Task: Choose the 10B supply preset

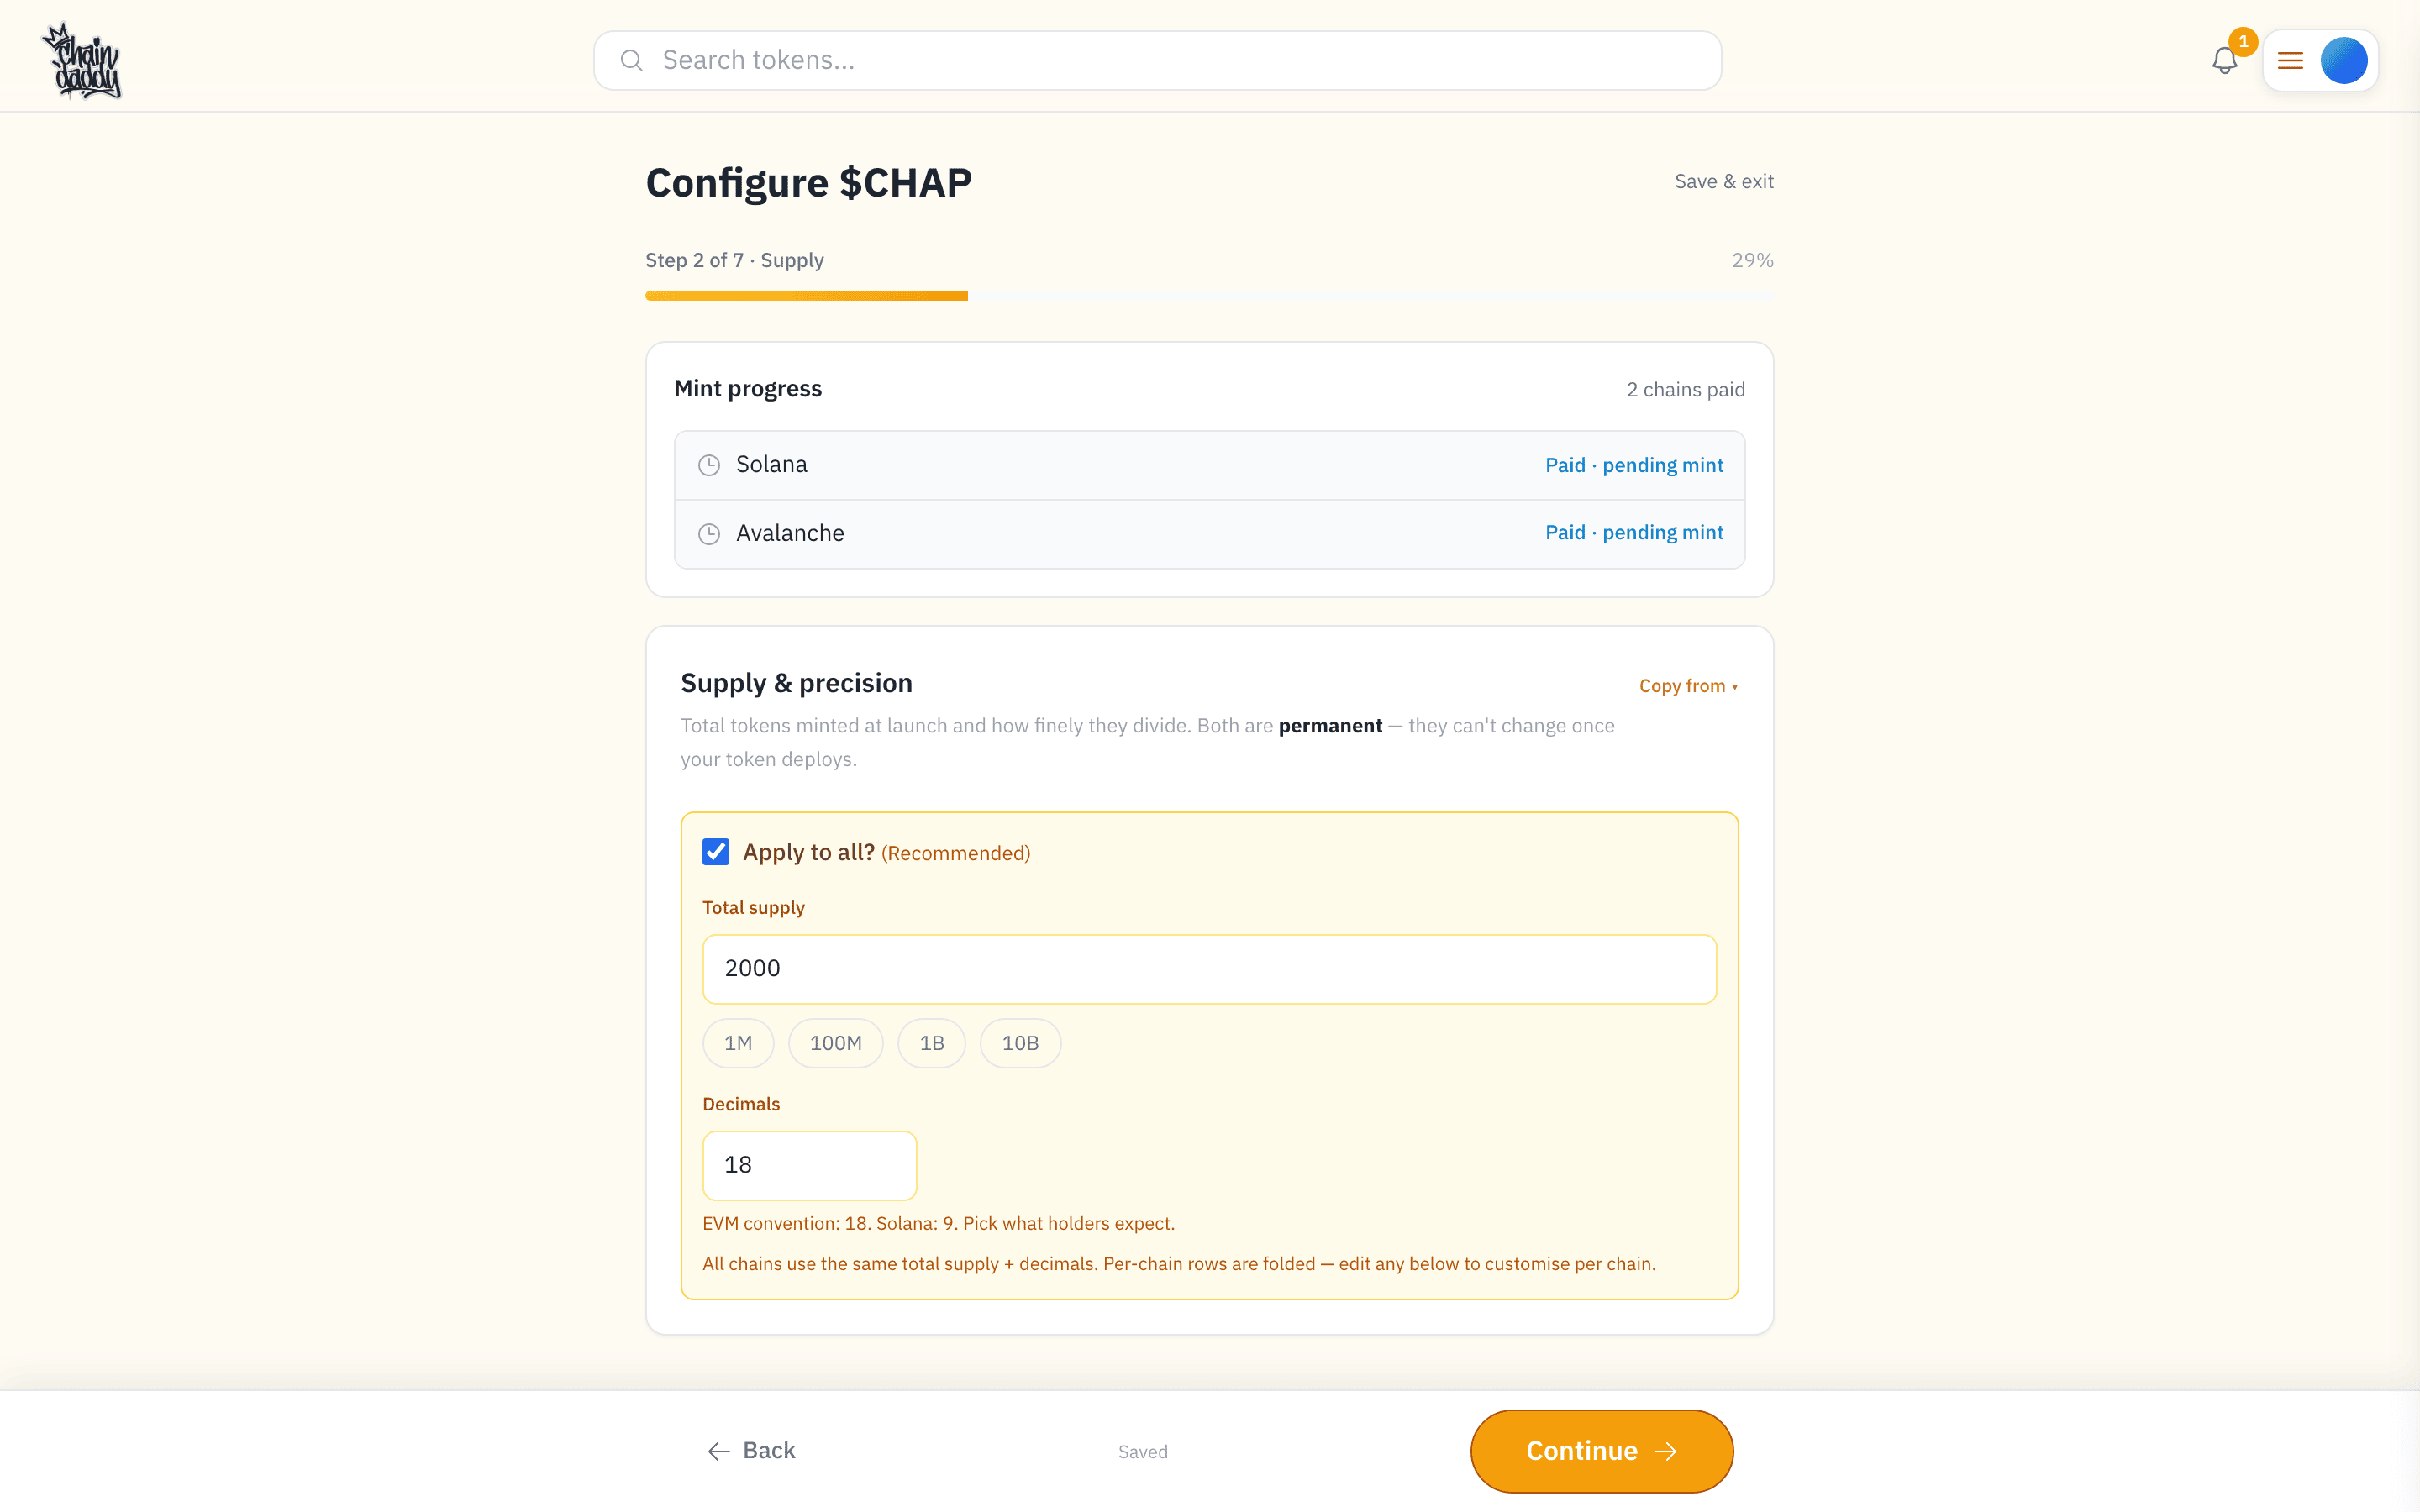Action: click(x=1020, y=1043)
